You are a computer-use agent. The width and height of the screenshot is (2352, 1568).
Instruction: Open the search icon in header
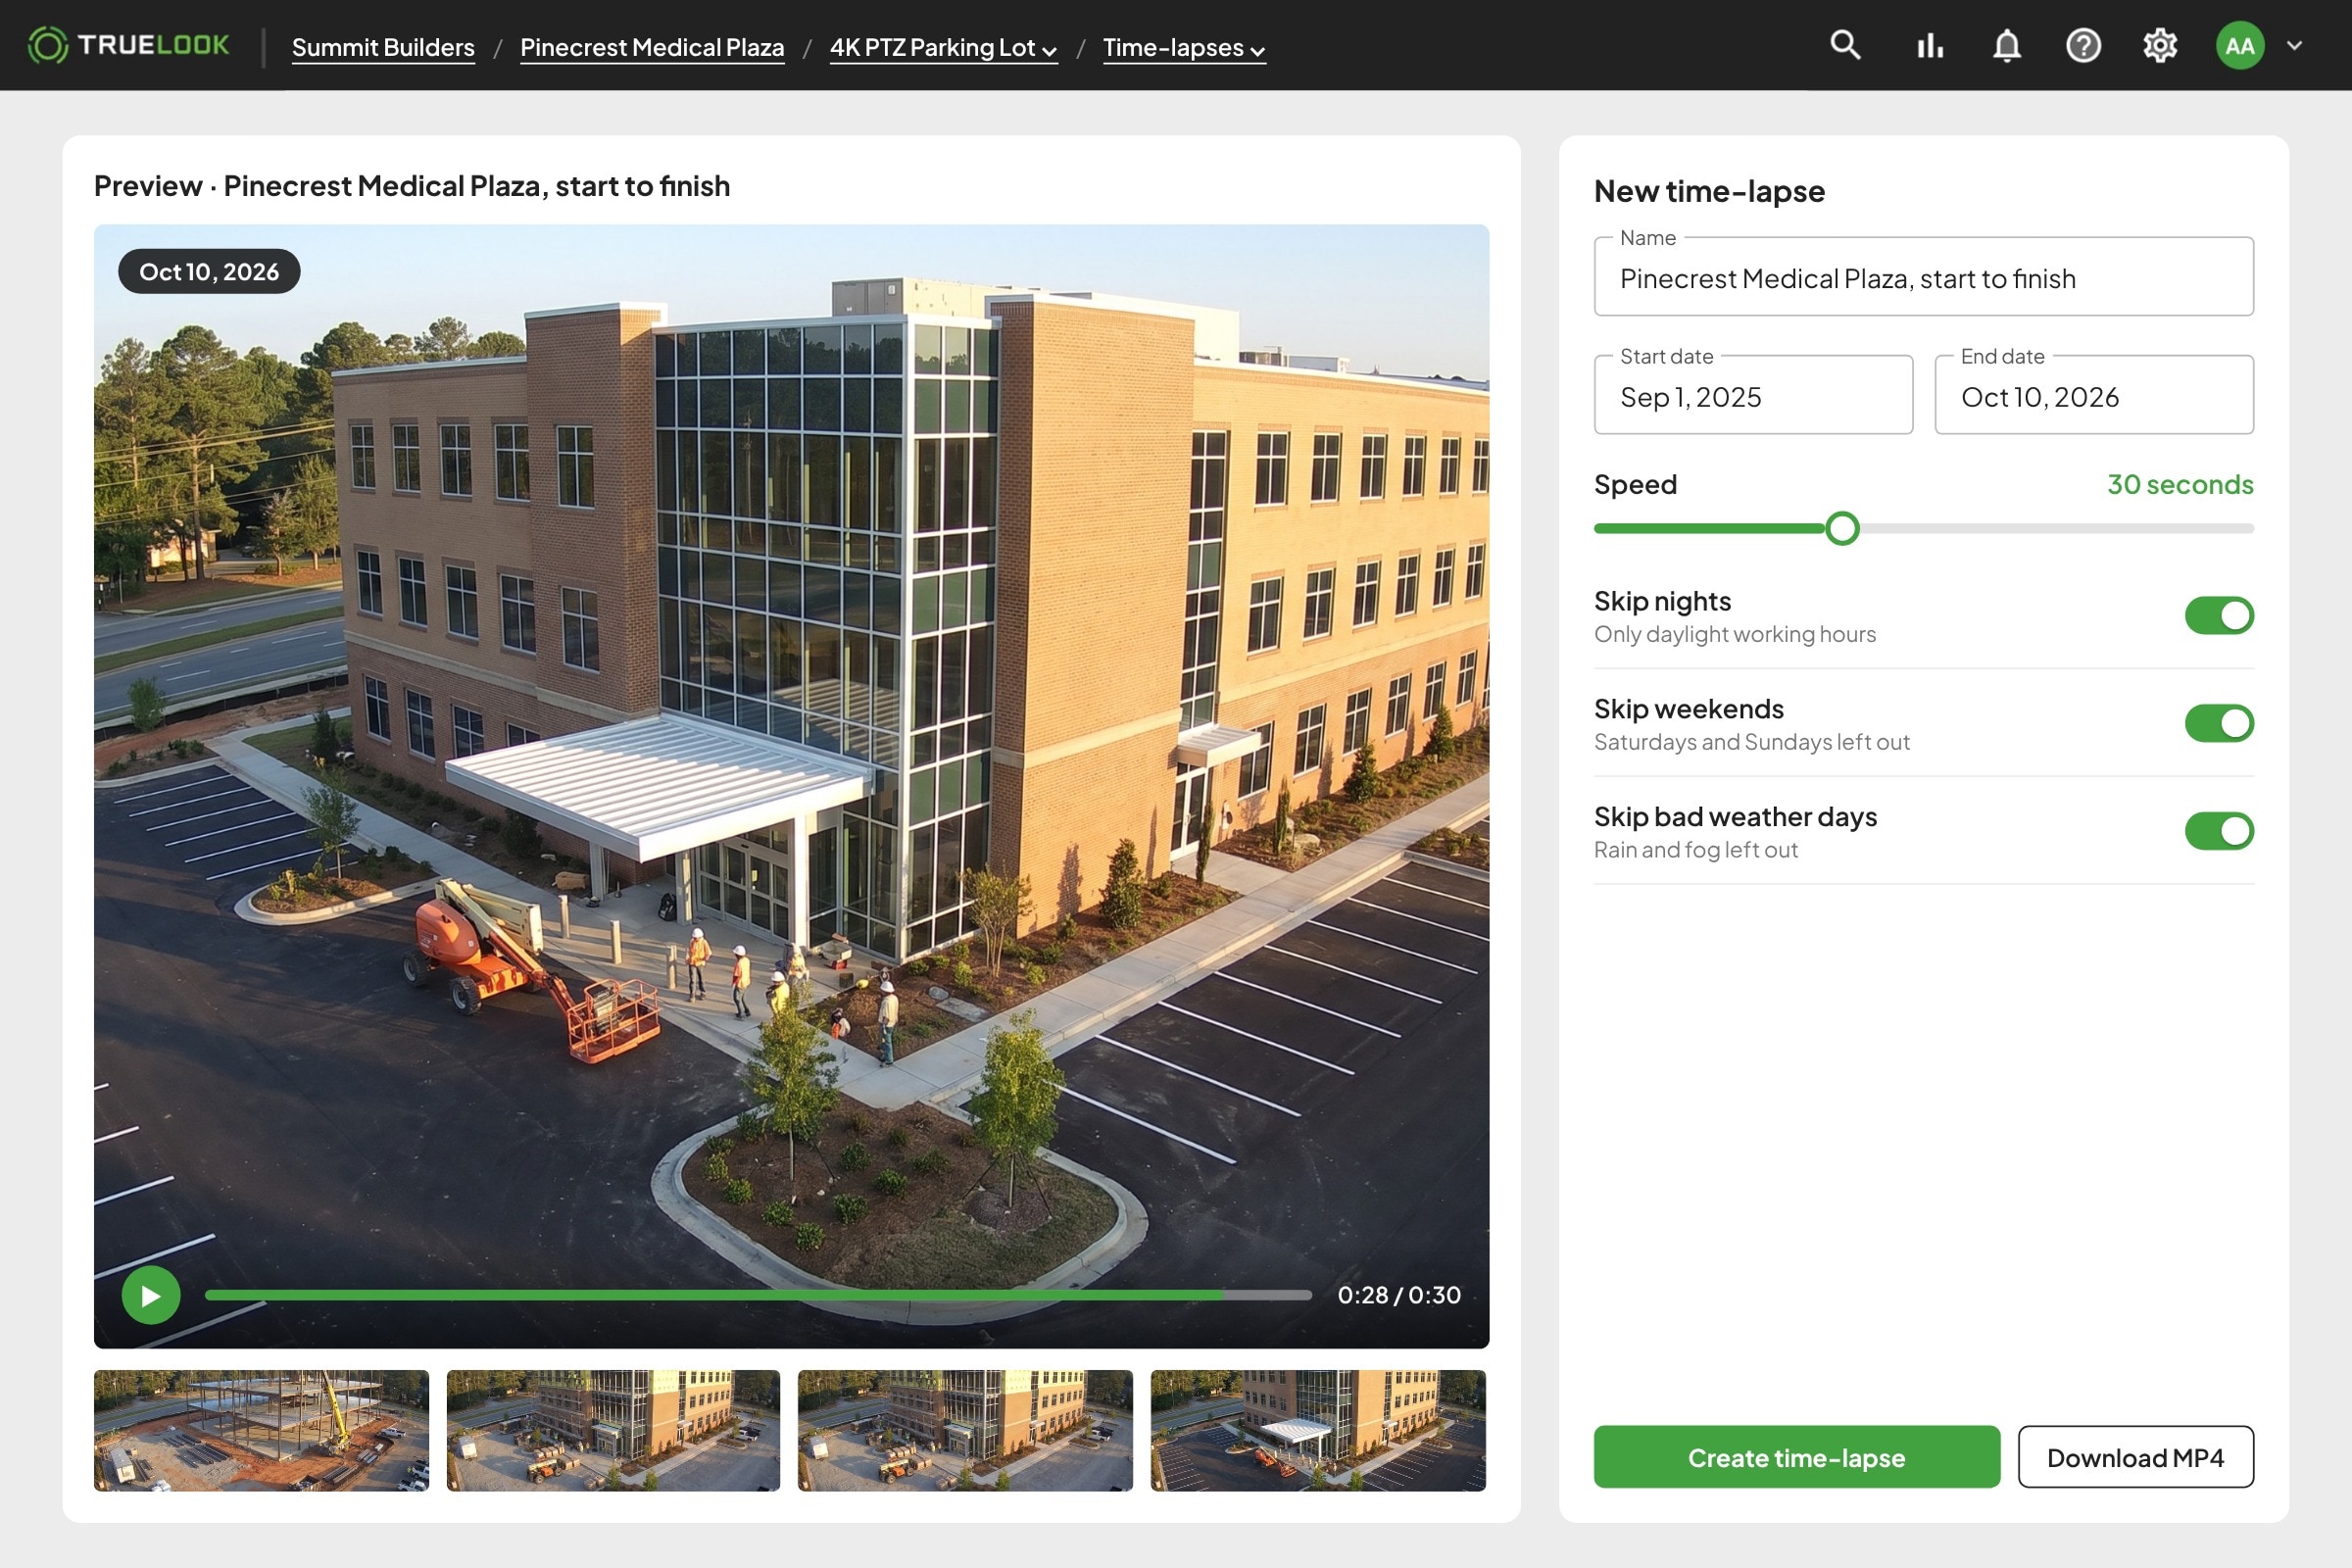pos(1845,45)
